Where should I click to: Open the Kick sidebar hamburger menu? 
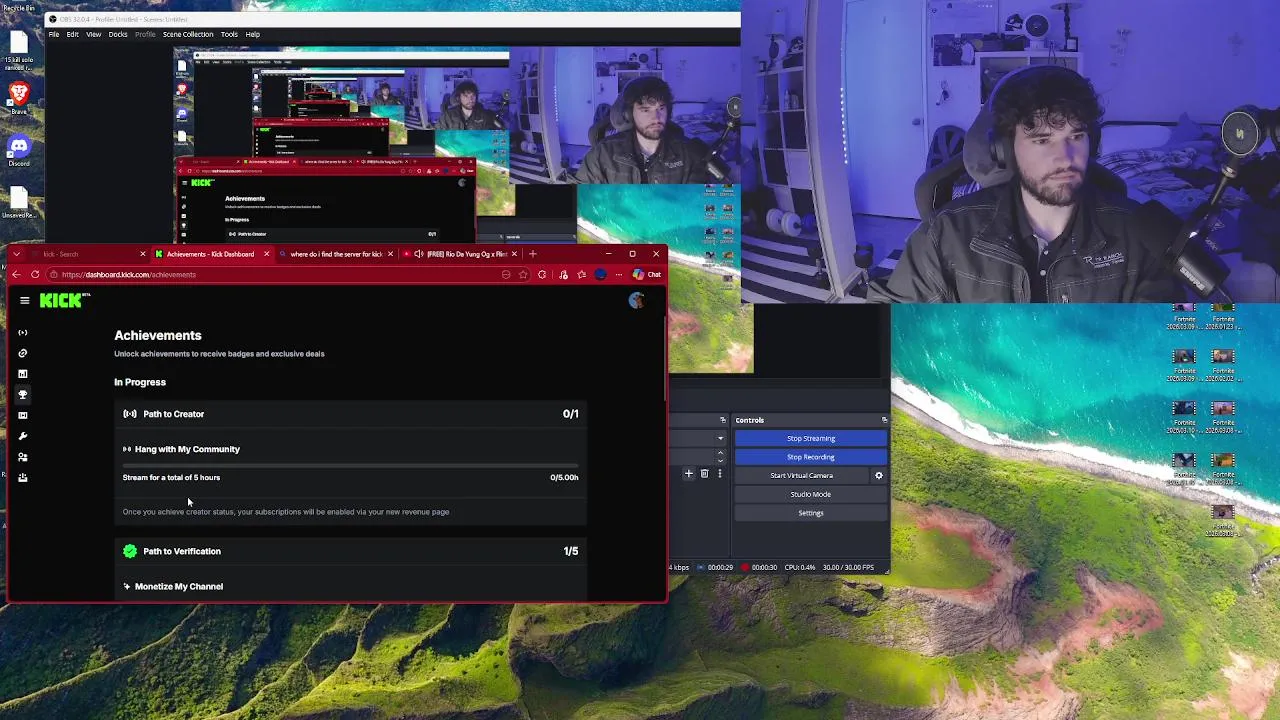25,300
